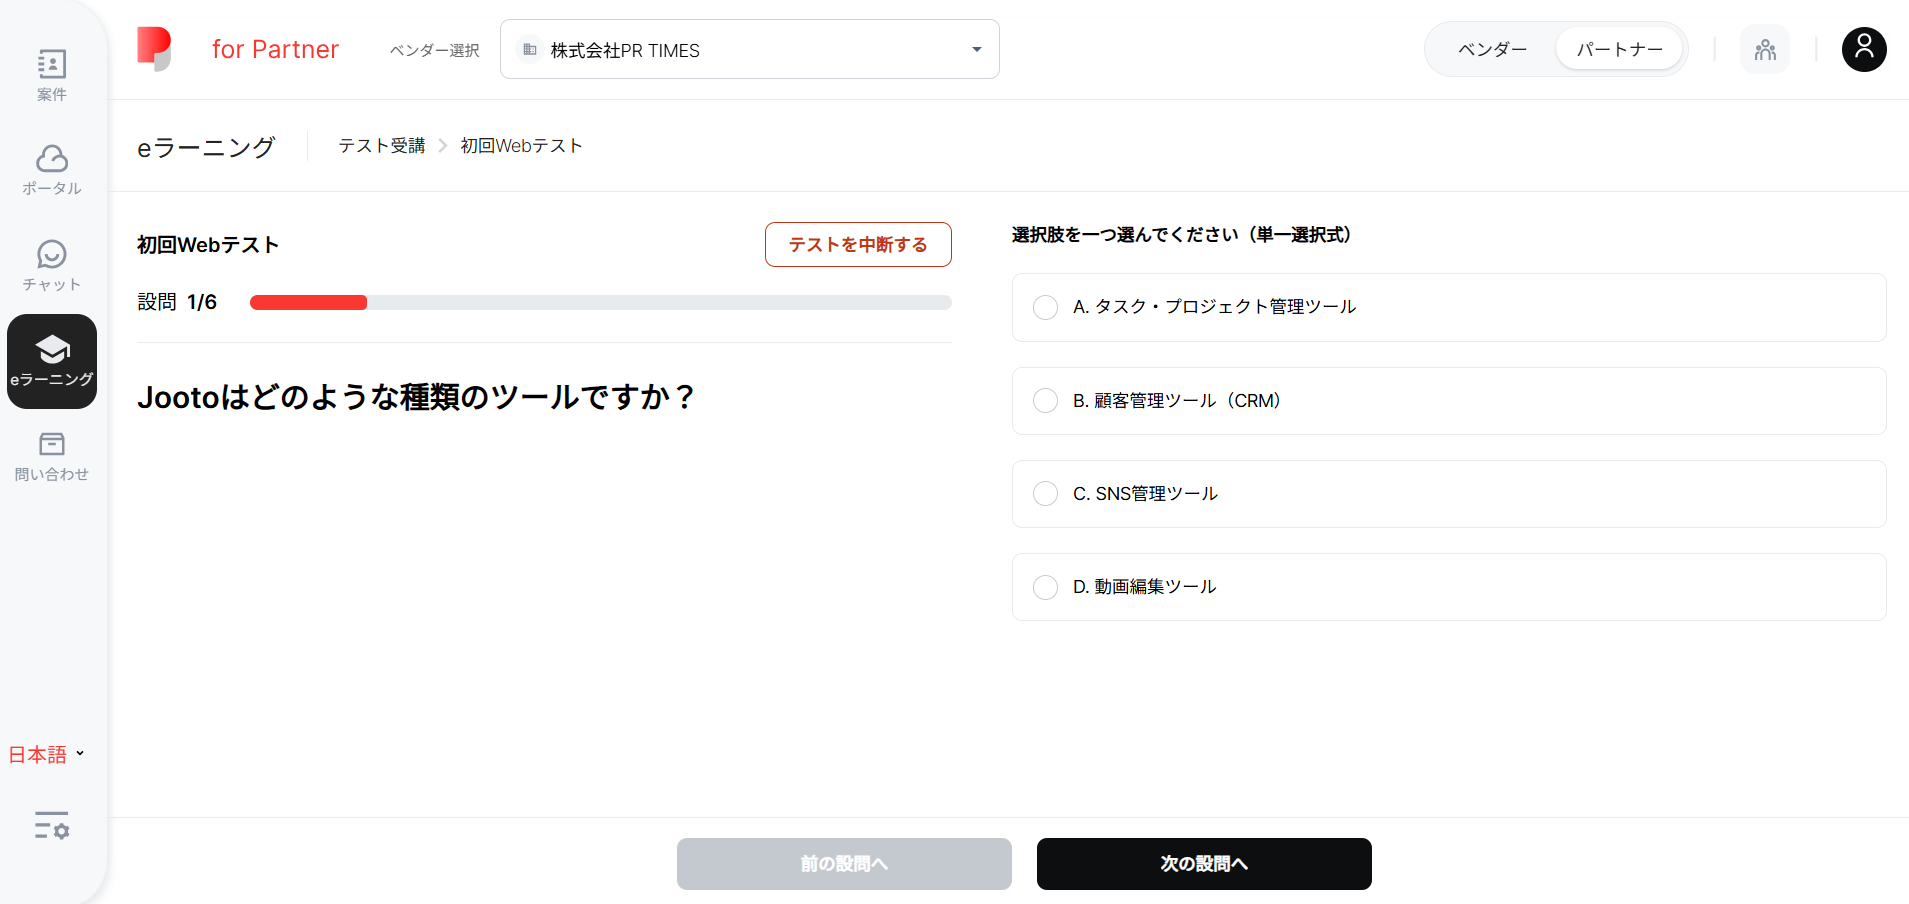Select the eラーニング graduation cap icon
Image resolution: width=1909 pixels, height=904 pixels.
(x=52, y=349)
